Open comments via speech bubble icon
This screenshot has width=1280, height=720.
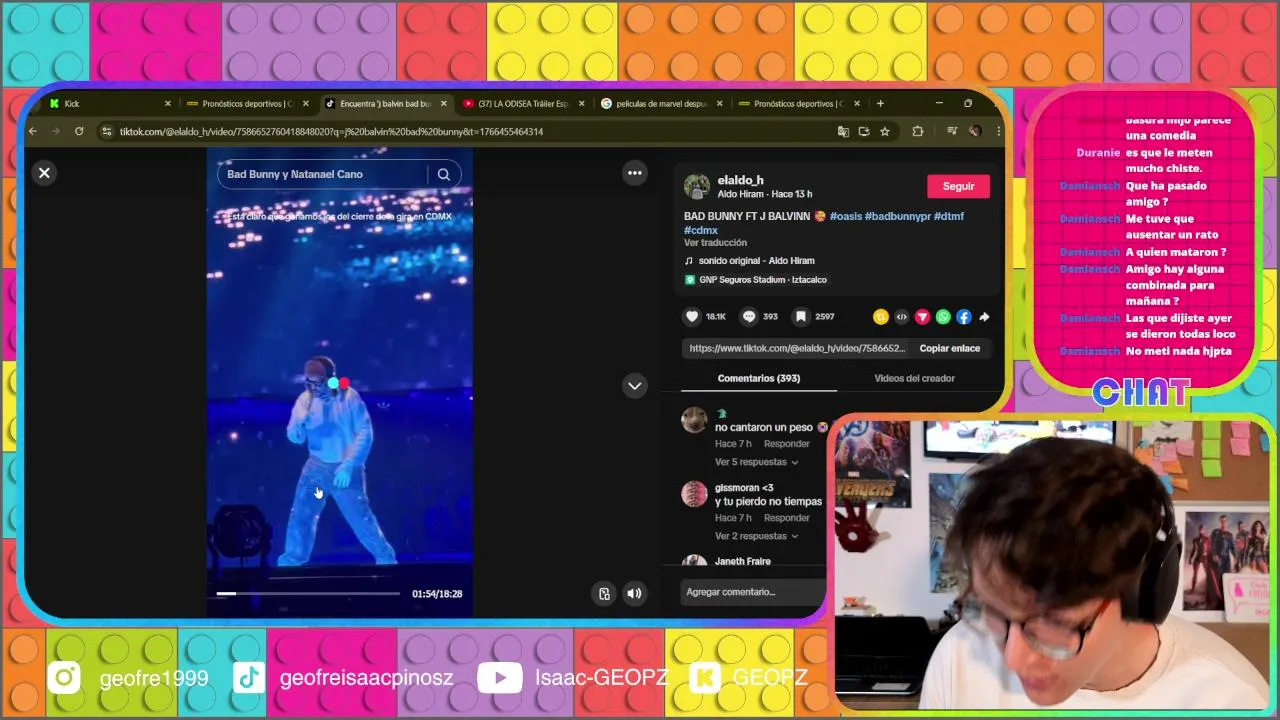(749, 316)
